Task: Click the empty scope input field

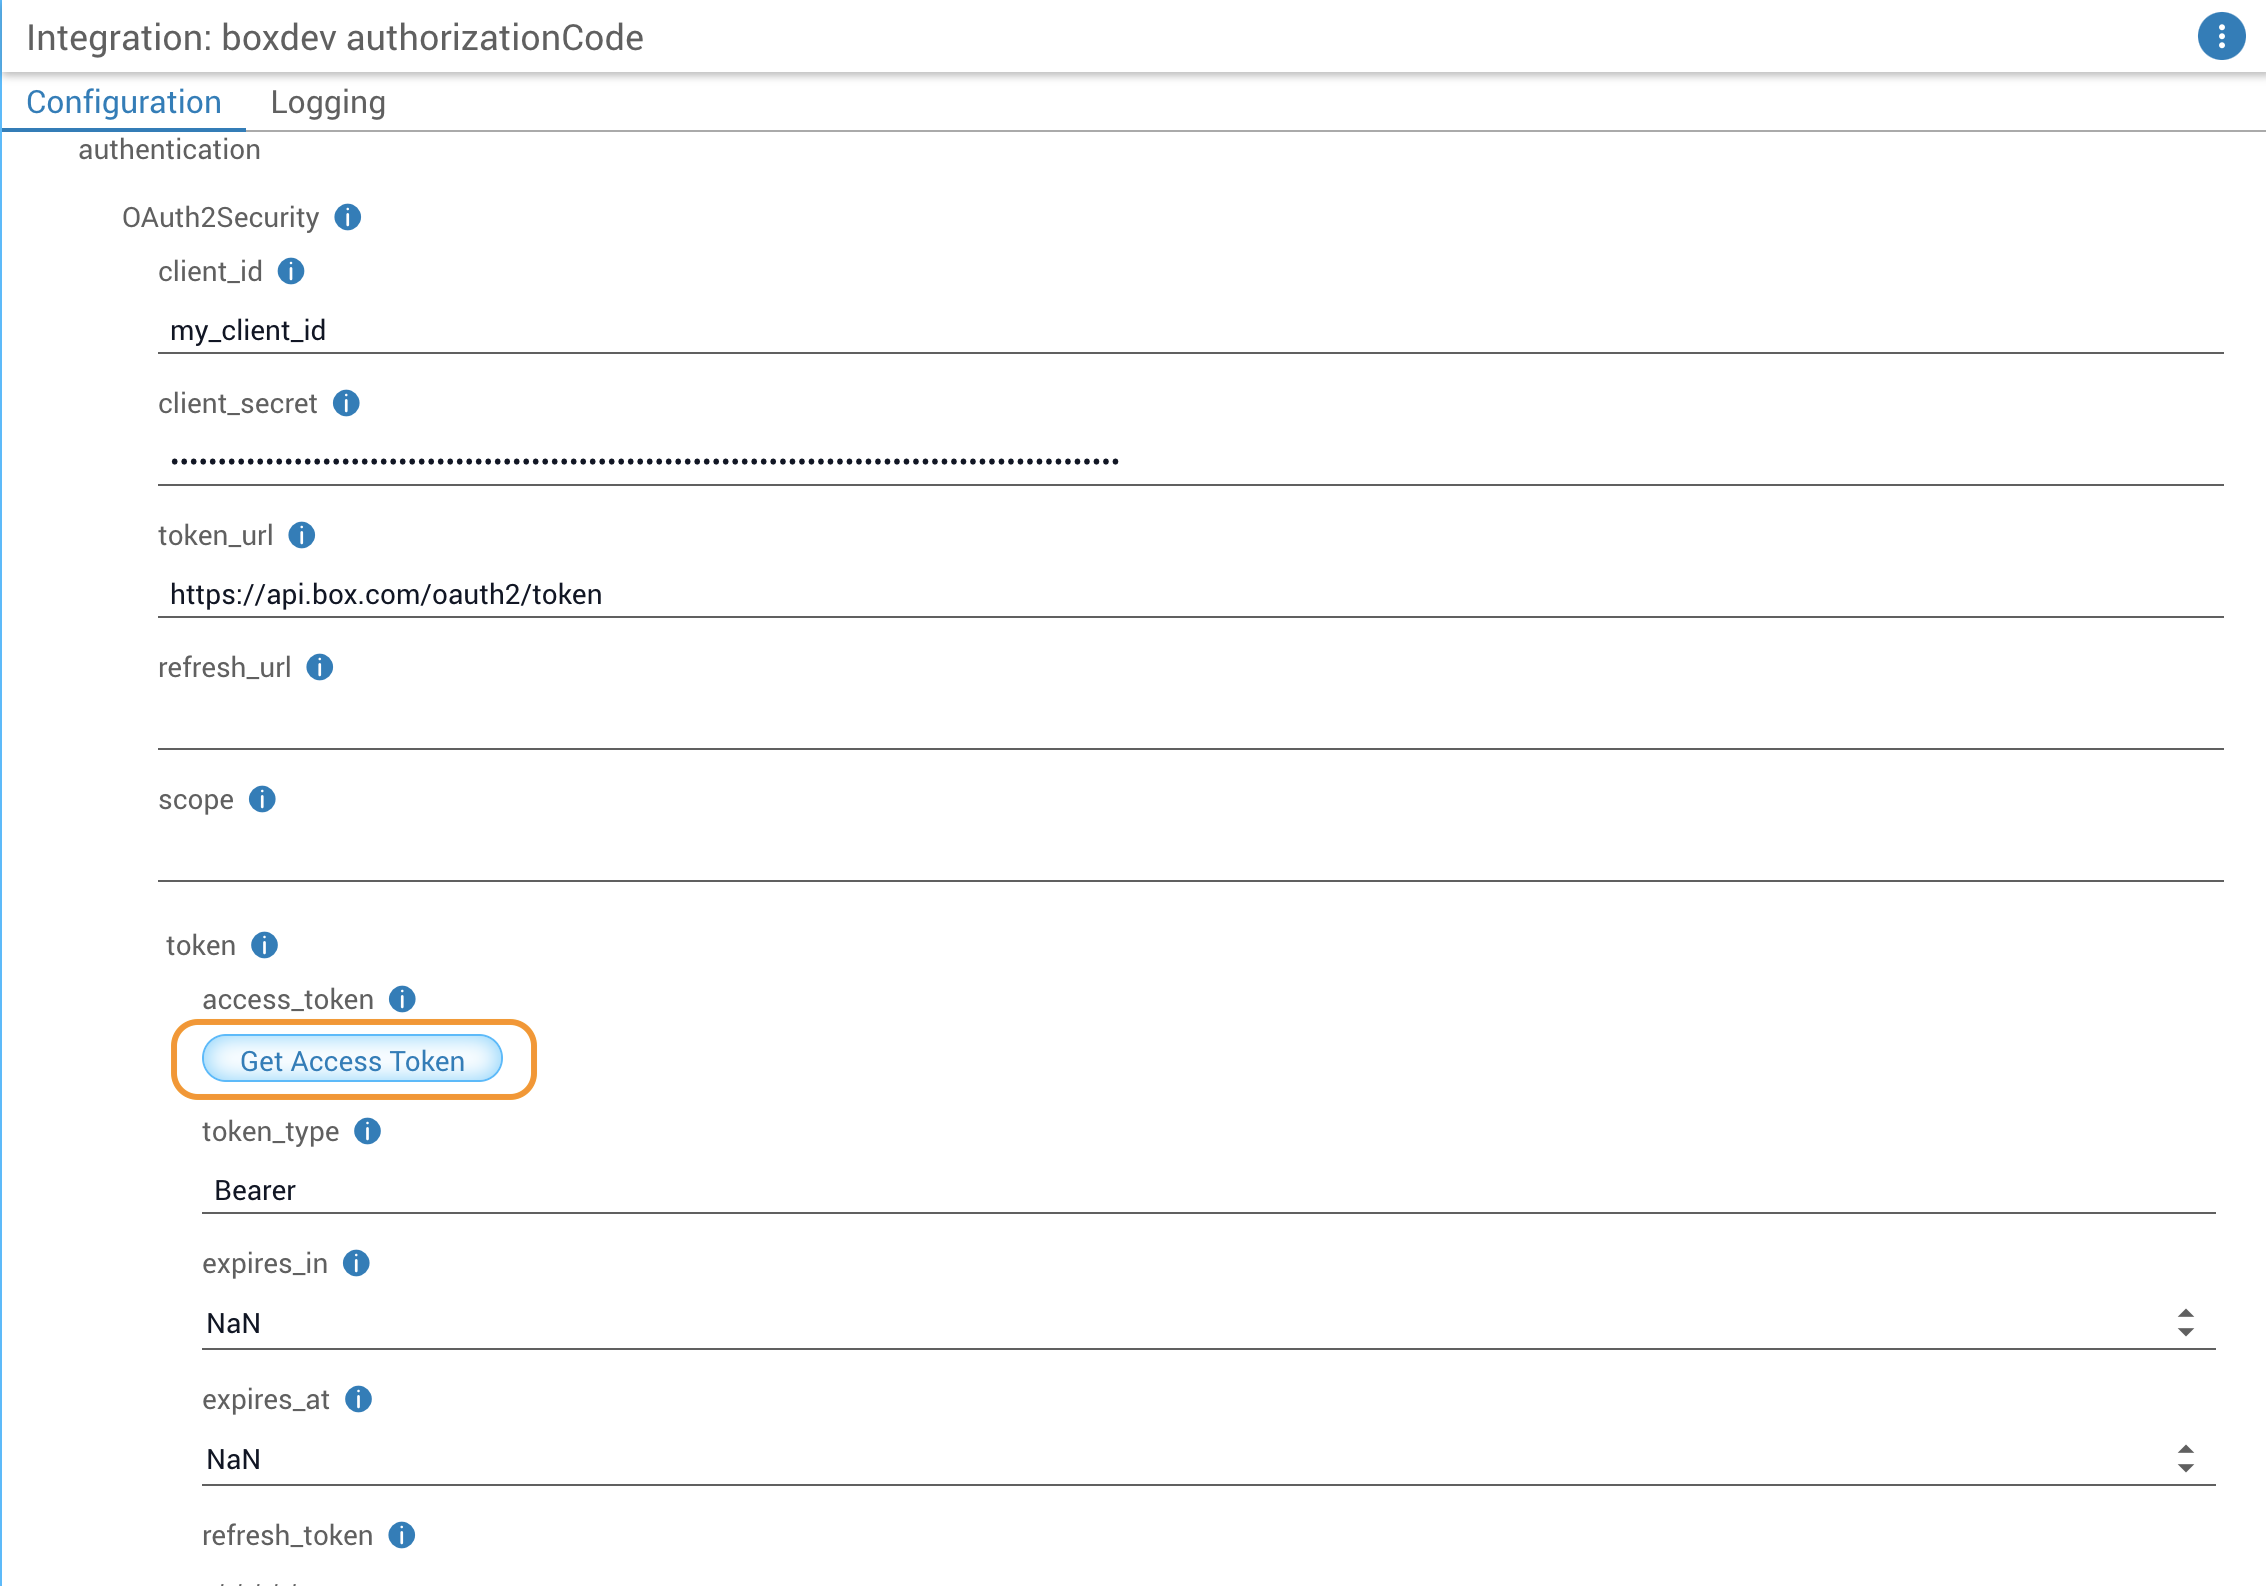Action: point(1190,857)
